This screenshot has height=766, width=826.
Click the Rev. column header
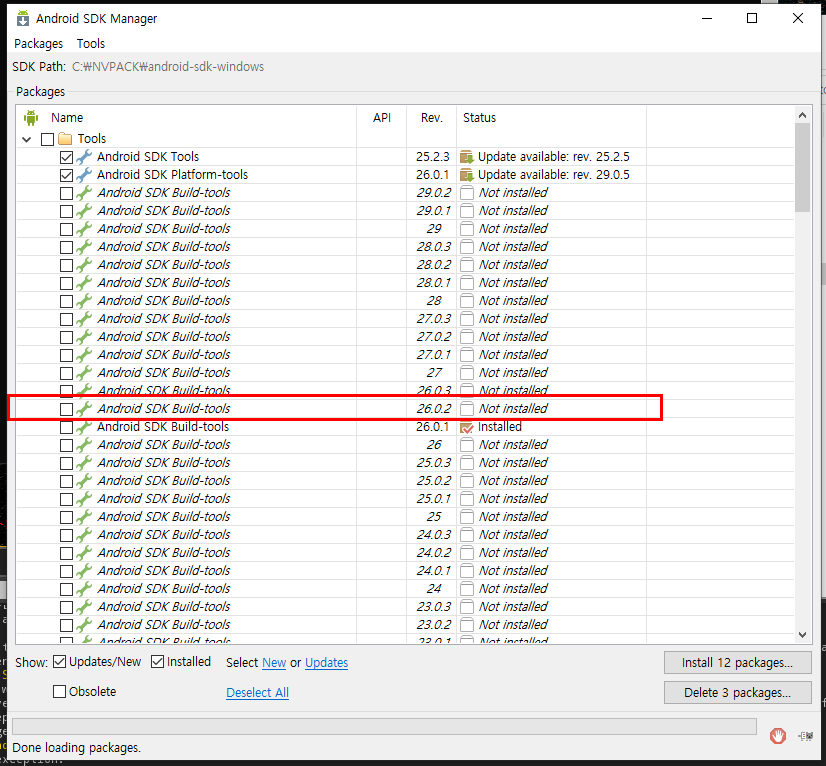431,117
